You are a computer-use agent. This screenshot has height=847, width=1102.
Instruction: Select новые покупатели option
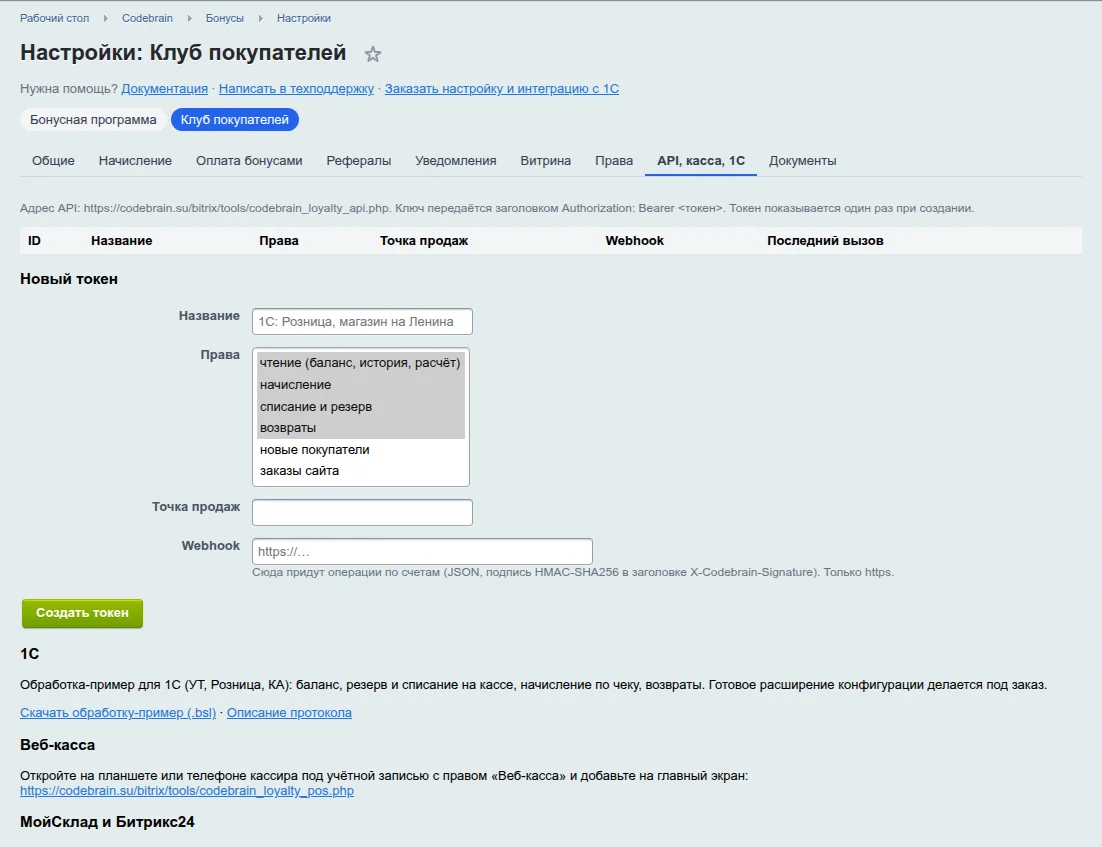(361, 449)
